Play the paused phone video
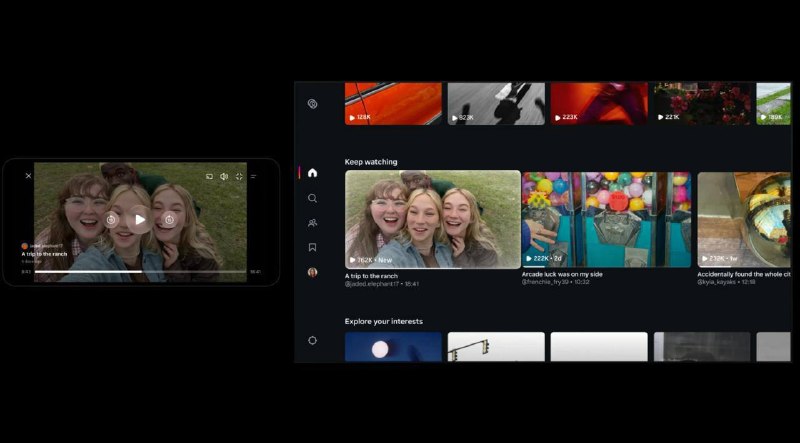Screen dimensions: 800x443 tap(139, 220)
